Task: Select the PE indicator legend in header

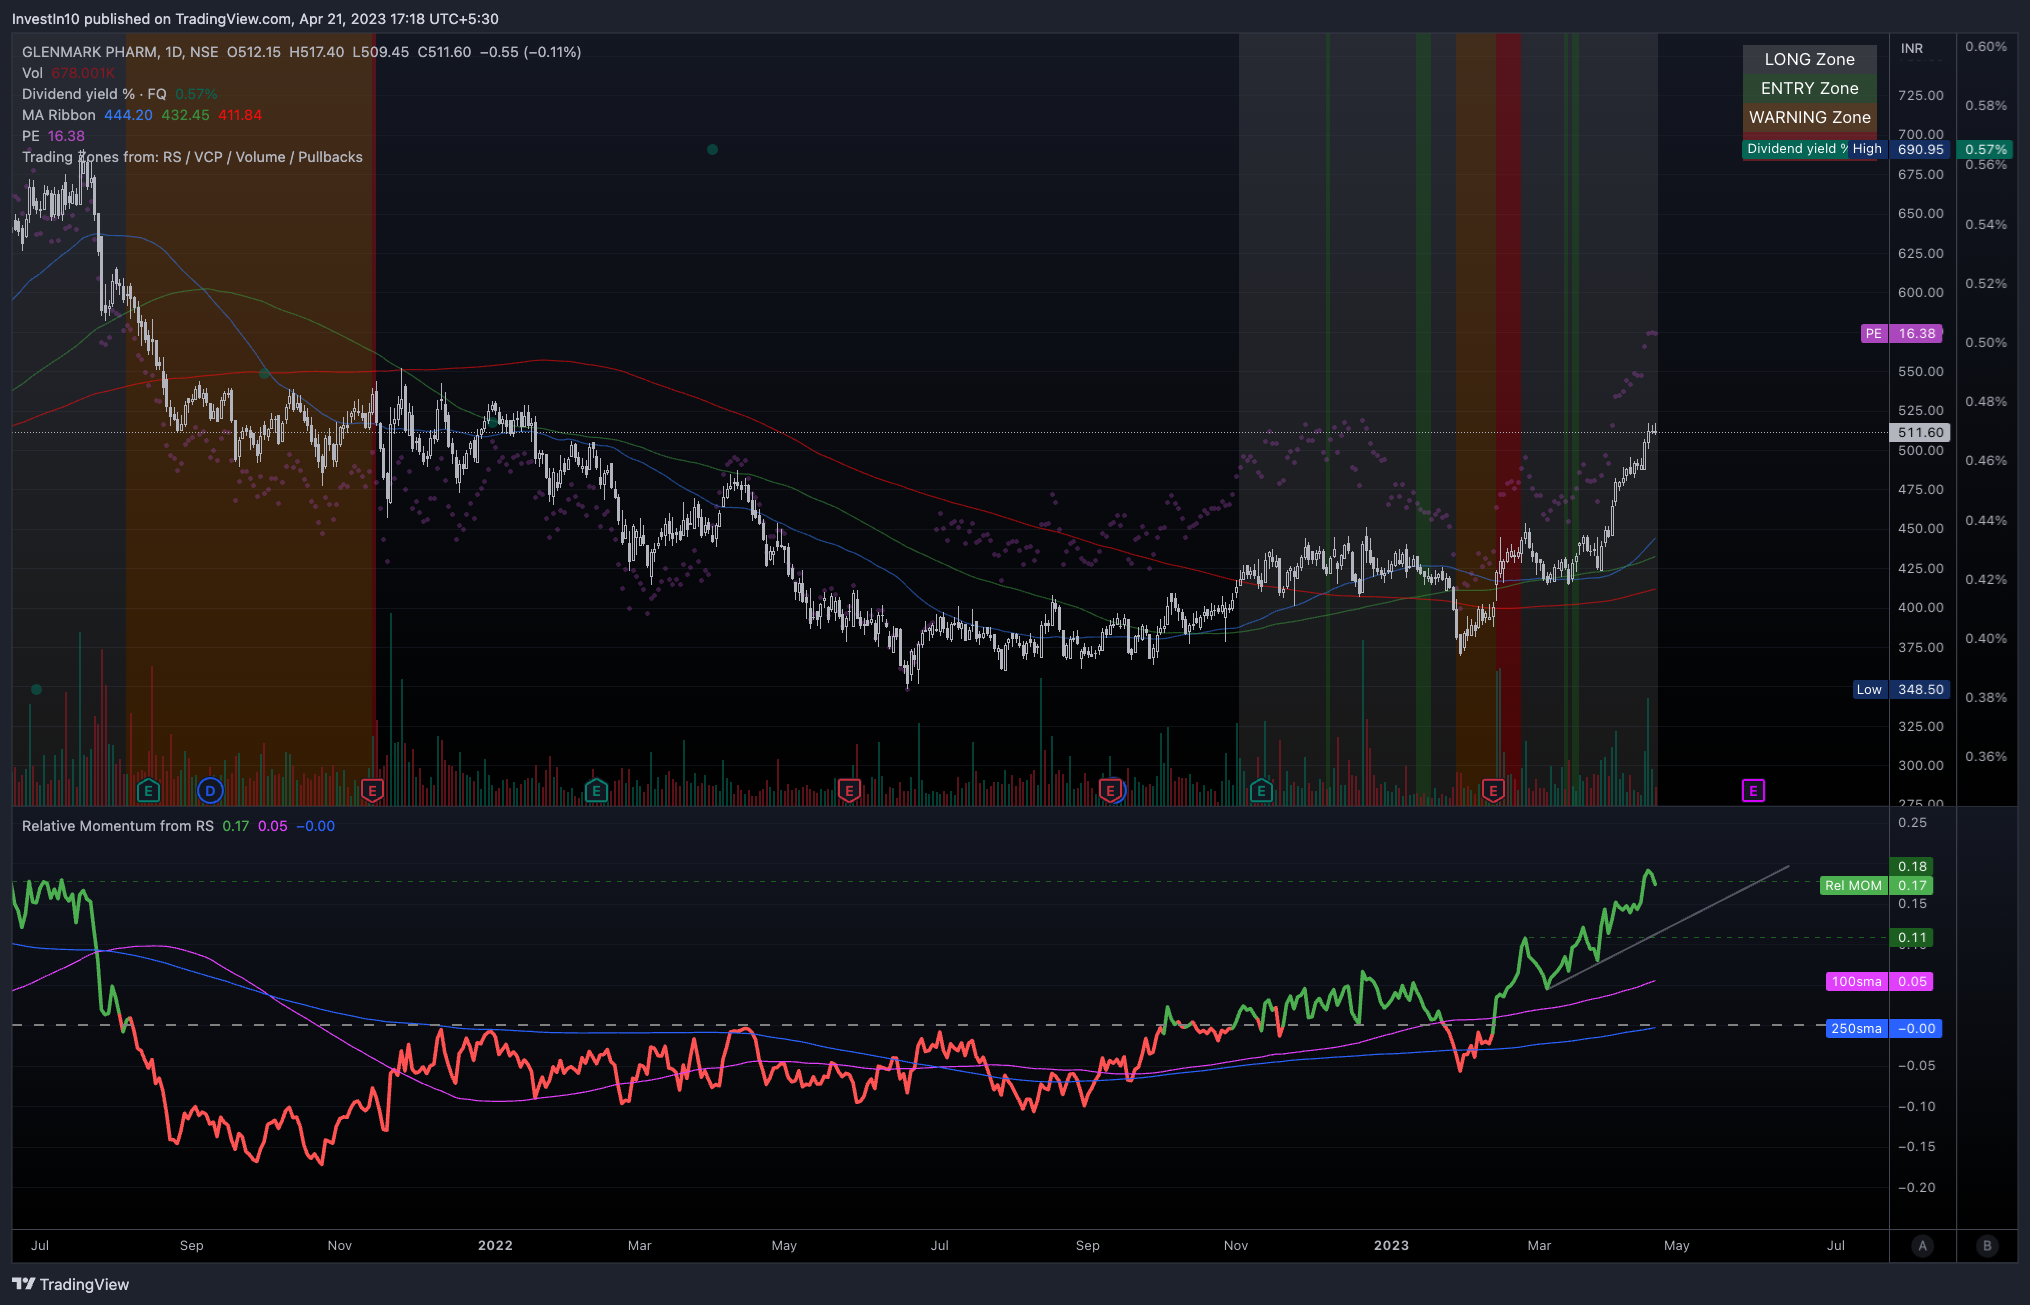Action: pos(31,136)
